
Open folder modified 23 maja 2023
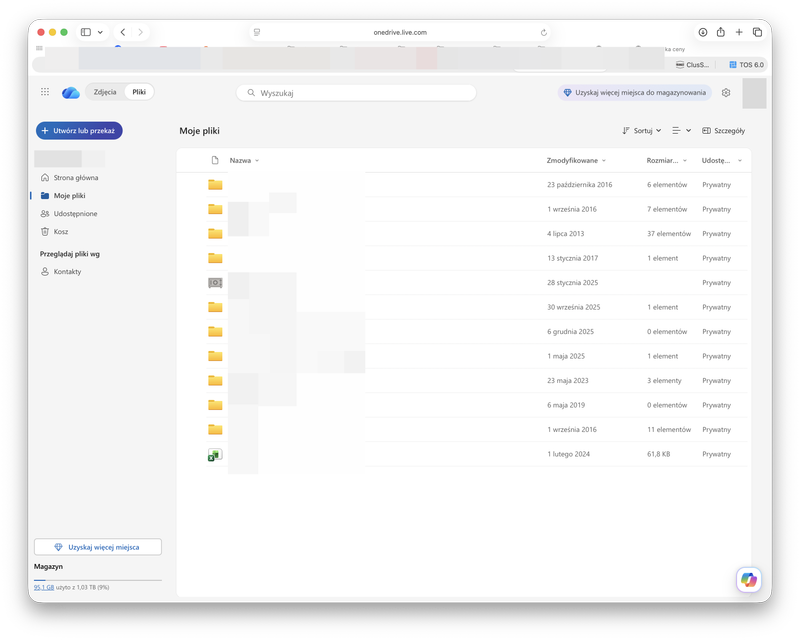215,381
